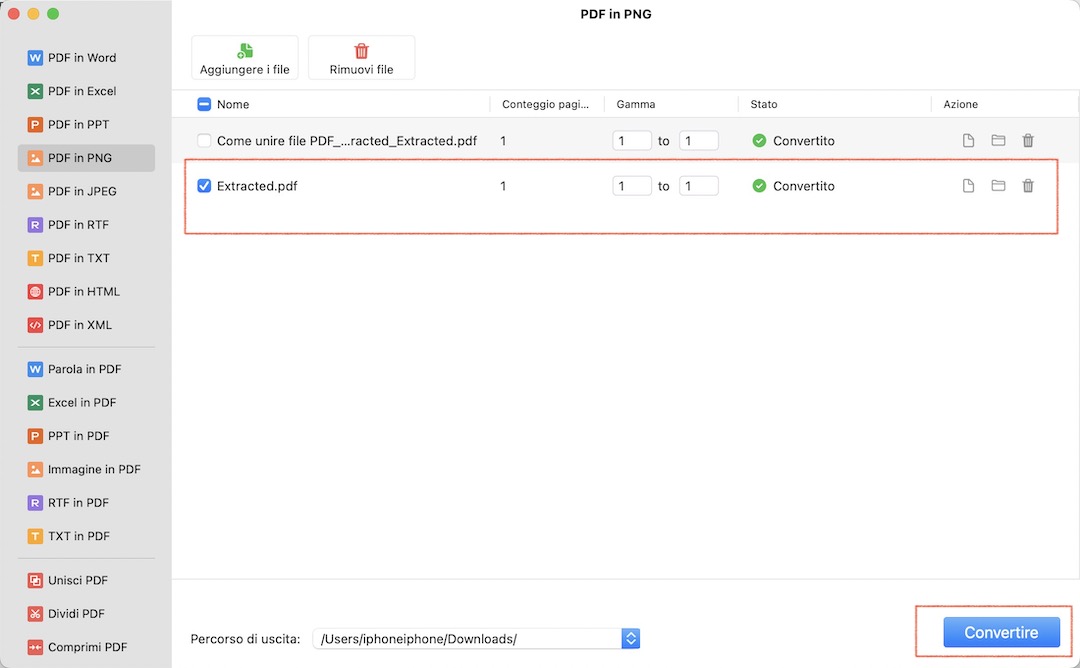The width and height of the screenshot is (1080, 668).
Task: Open output folder icon for Extracted.pdf
Action: click(998, 186)
